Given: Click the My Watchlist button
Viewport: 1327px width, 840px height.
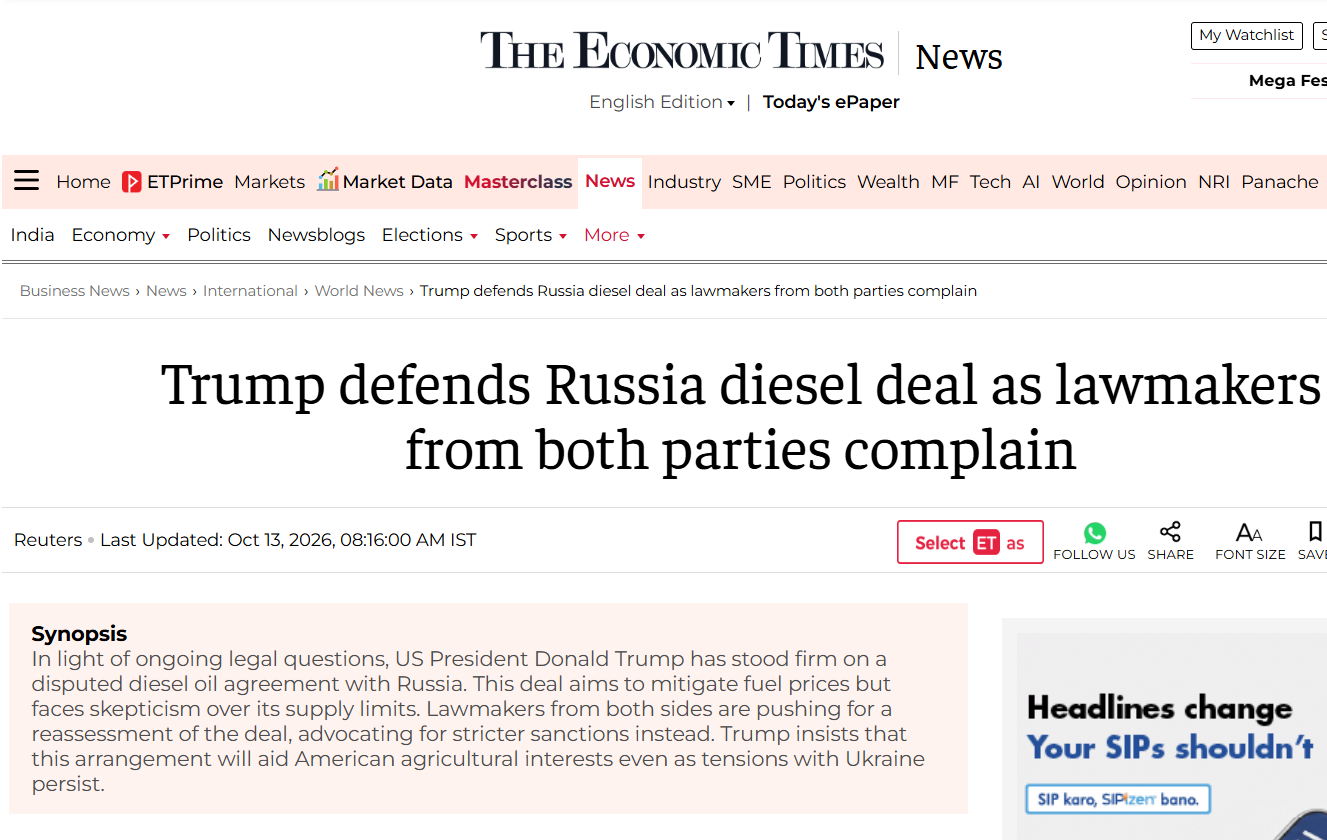Looking at the screenshot, I should tap(1246, 35).
